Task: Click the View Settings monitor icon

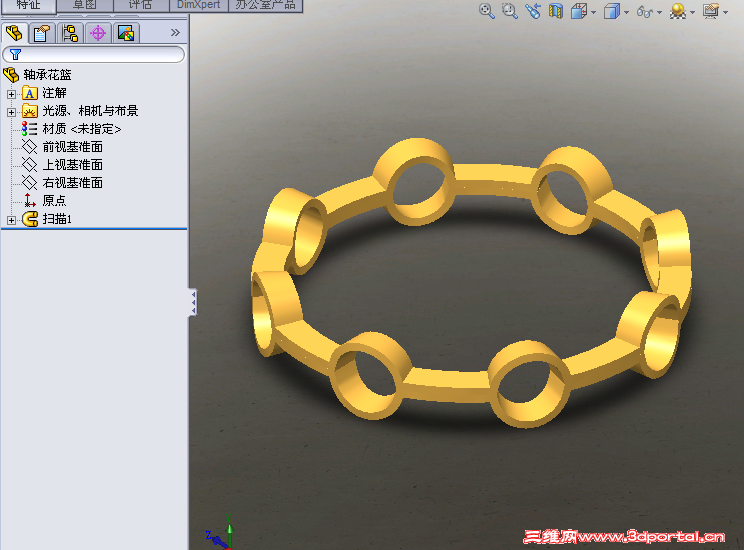Action: [711, 10]
